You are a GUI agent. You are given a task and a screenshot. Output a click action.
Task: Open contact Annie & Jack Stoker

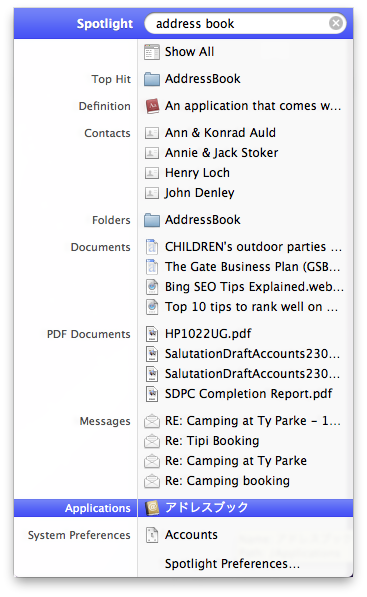click(x=221, y=153)
